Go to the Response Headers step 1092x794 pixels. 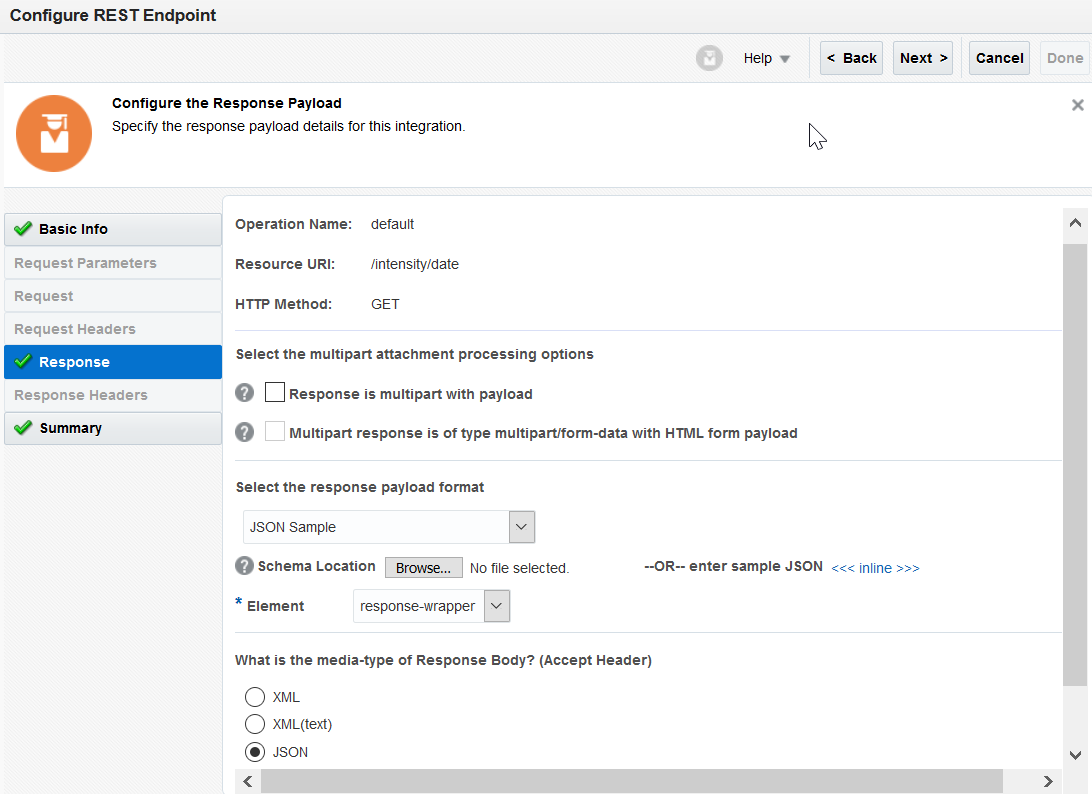coord(113,395)
